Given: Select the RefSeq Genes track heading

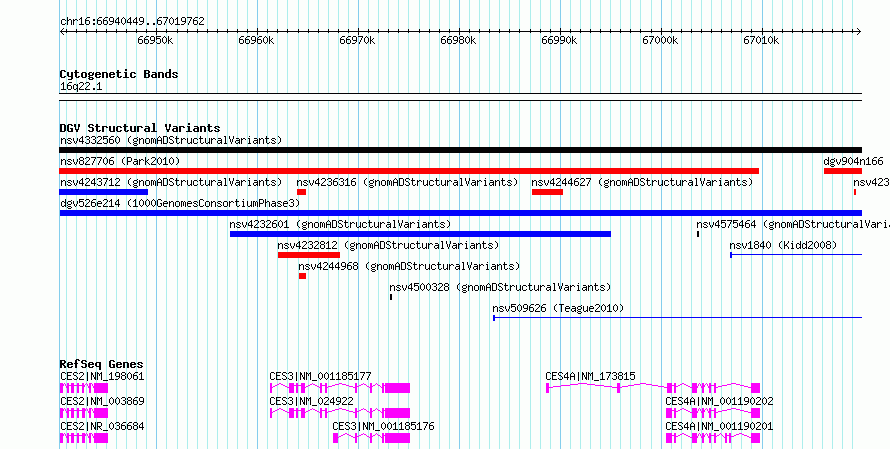Looking at the screenshot, I should [x=102, y=364].
